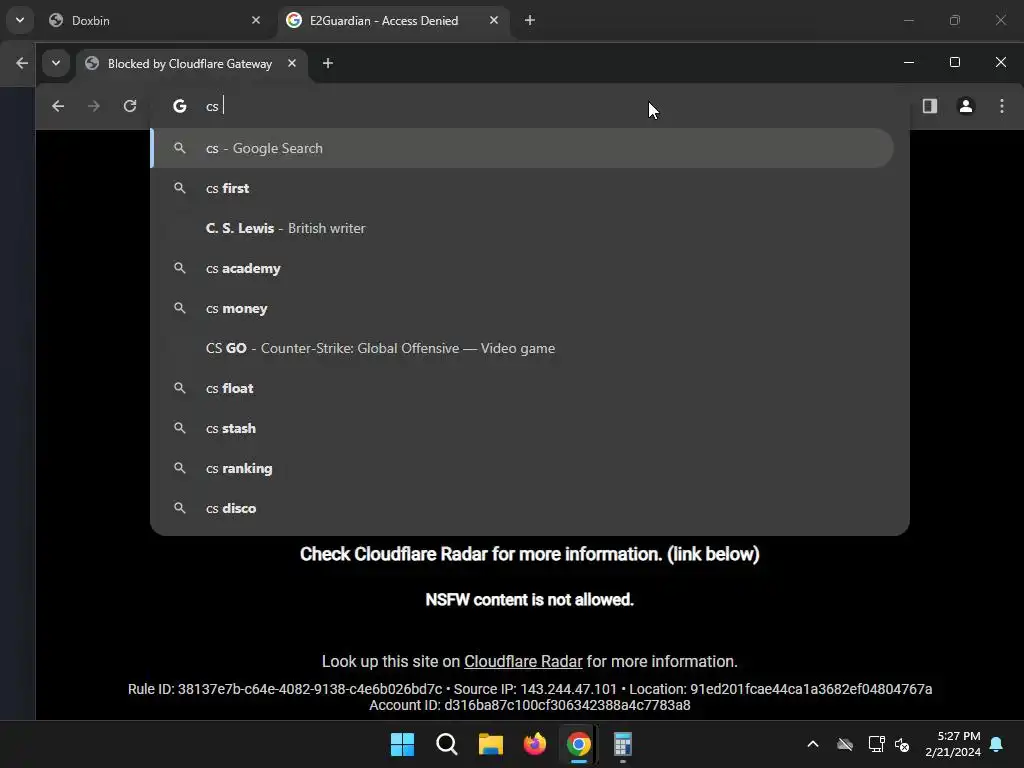Reload the page in the front Chrome window
1024x768 pixels.
point(130,106)
